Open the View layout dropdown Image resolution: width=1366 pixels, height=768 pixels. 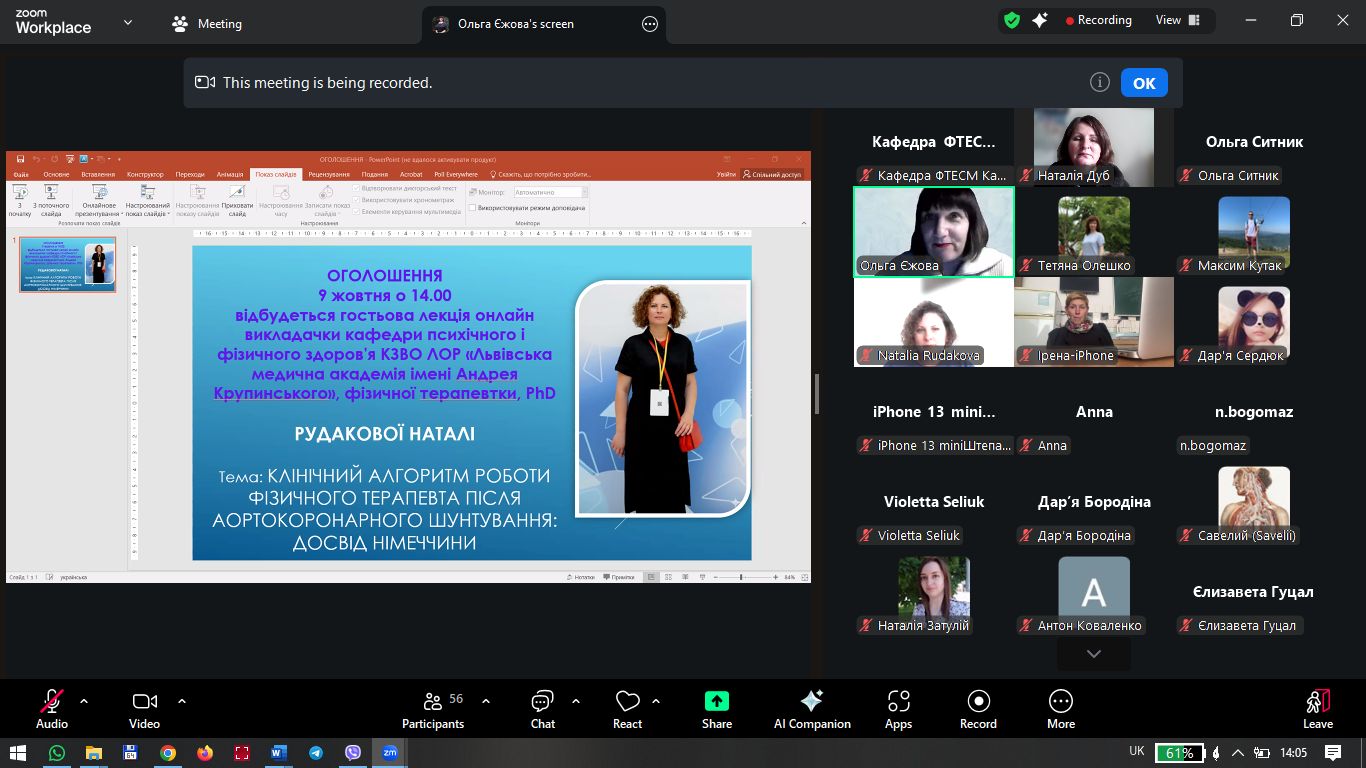pyautogui.click(x=1176, y=20)
